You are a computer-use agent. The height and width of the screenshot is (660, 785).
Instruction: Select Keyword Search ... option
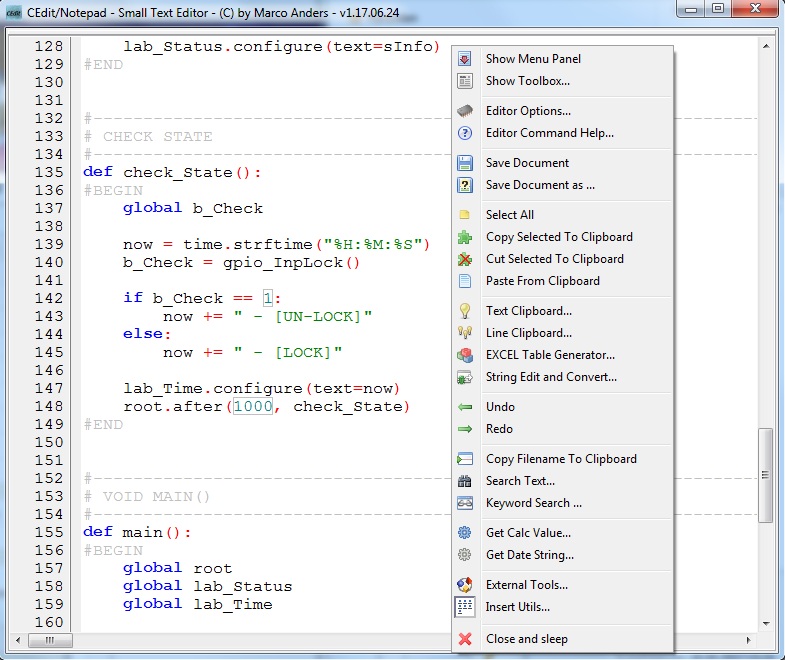click(x=533, y=503)
